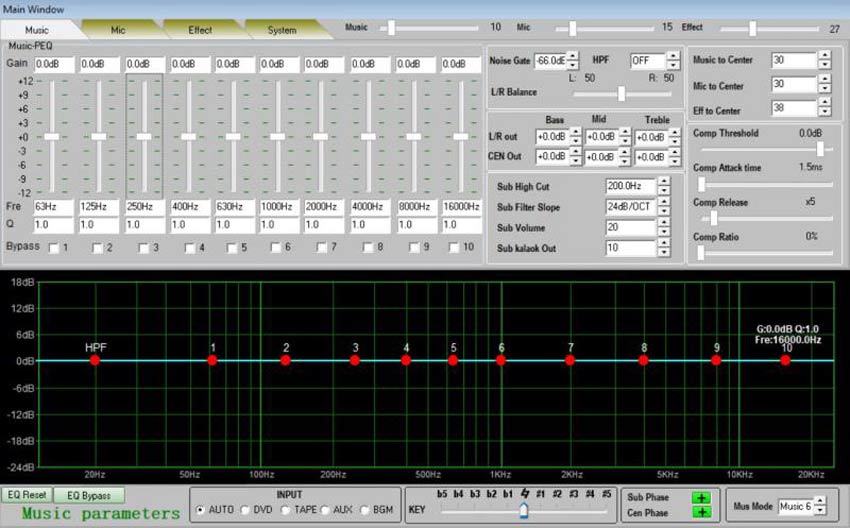Select EQ band 8 node on graph
Viewport: 850px width, 528px height.
click(644, 360)
